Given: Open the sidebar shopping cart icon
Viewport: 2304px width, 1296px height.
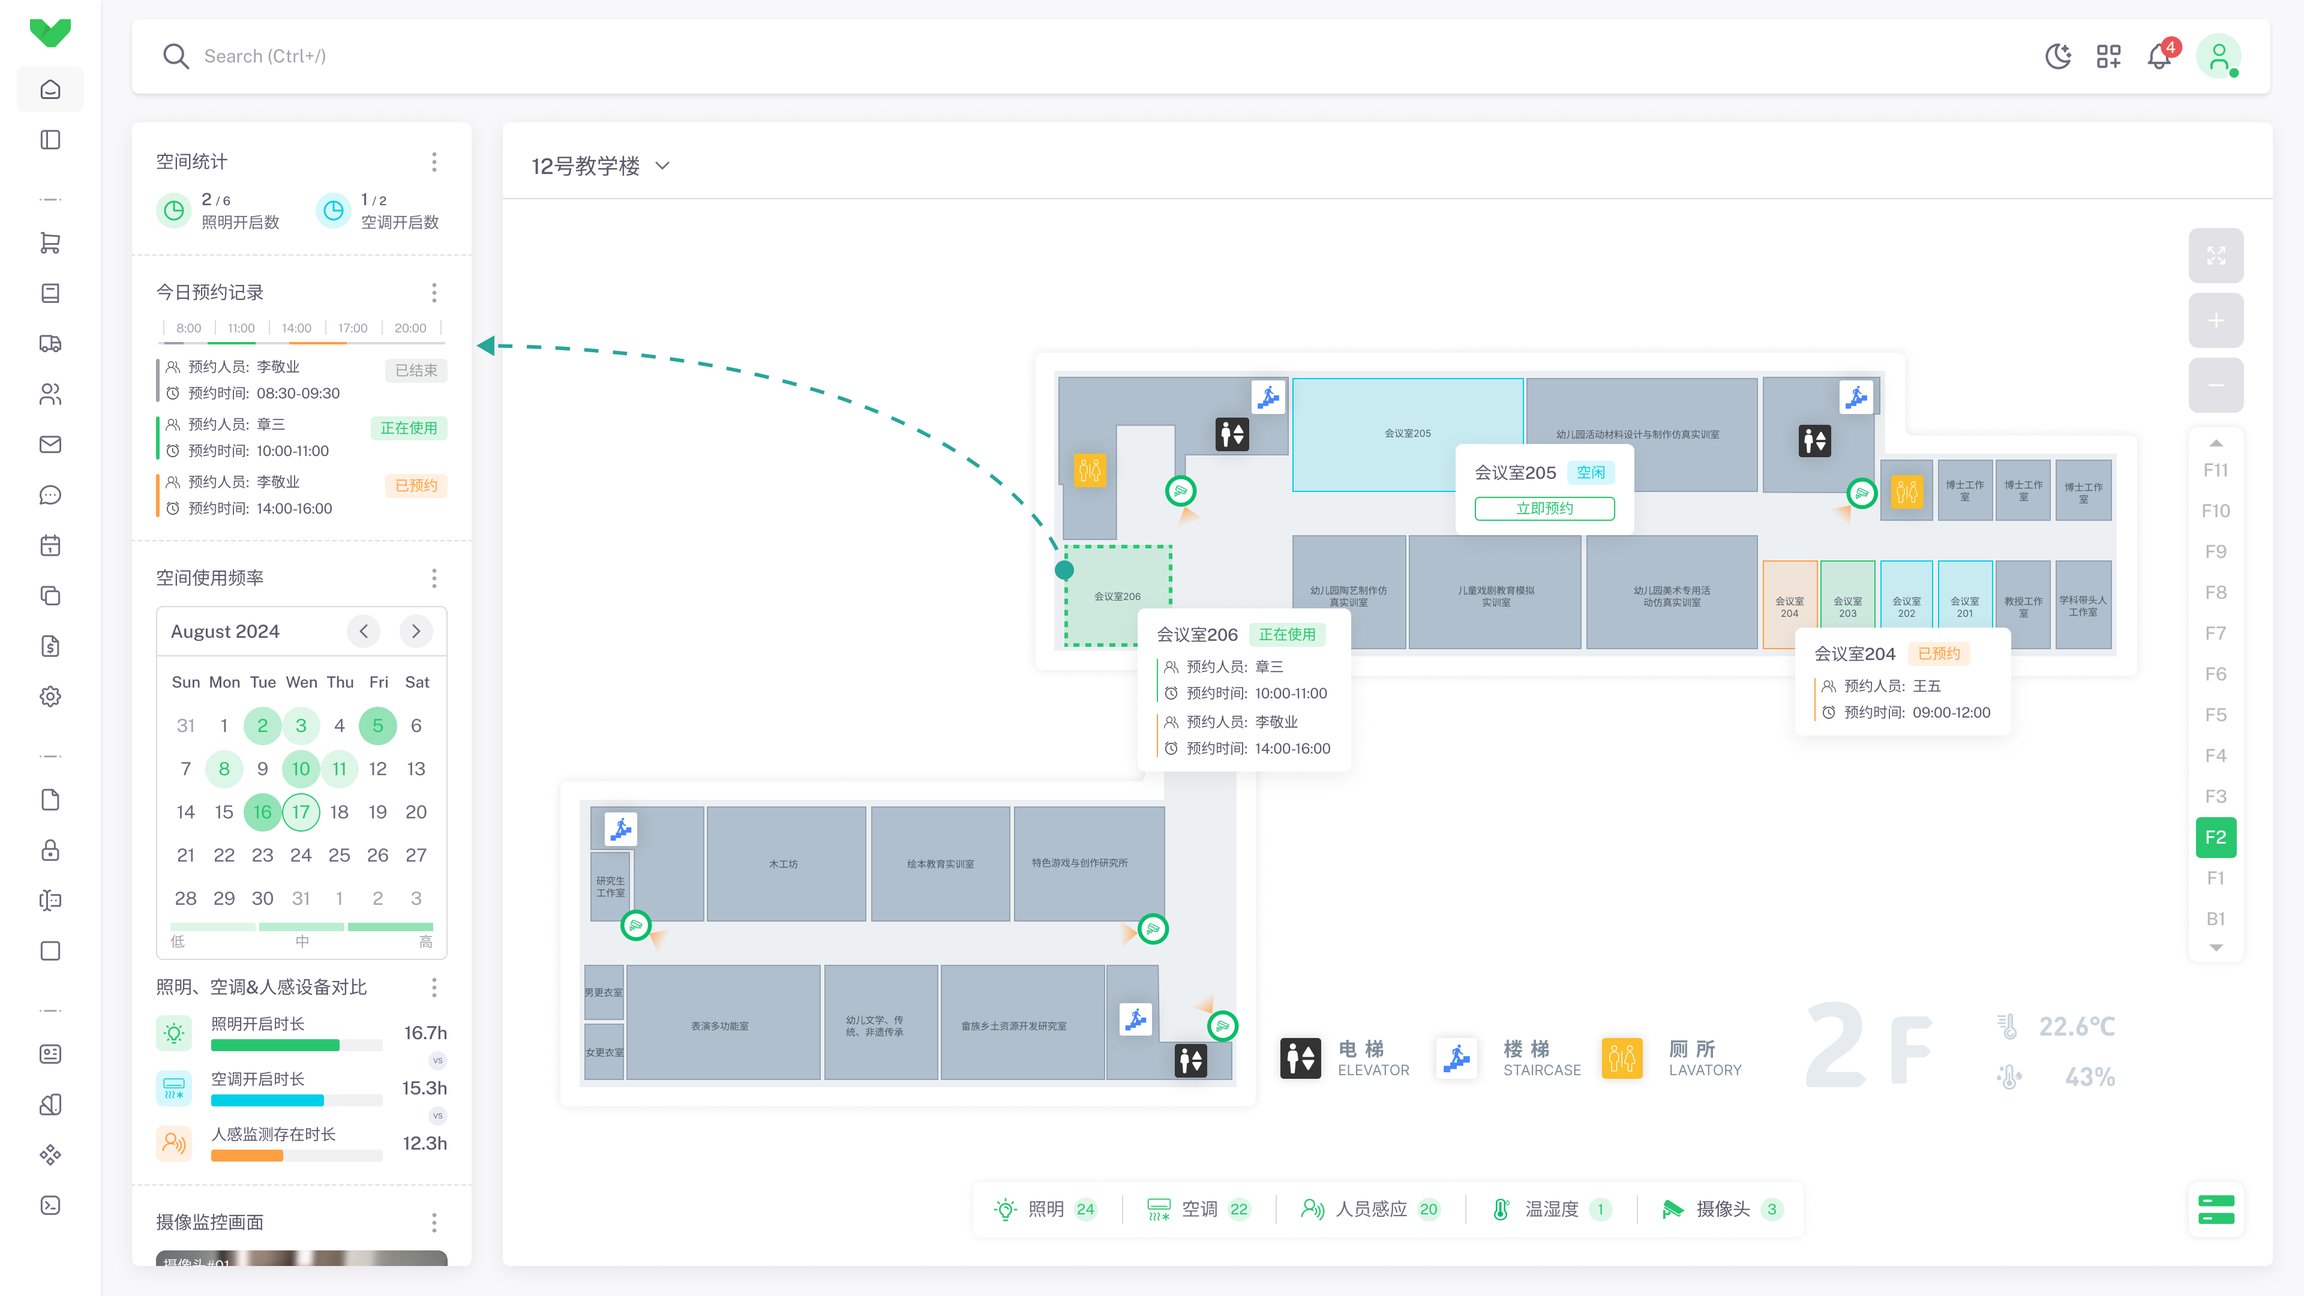Looking at the screenshot, I should [x=50, y=243].
